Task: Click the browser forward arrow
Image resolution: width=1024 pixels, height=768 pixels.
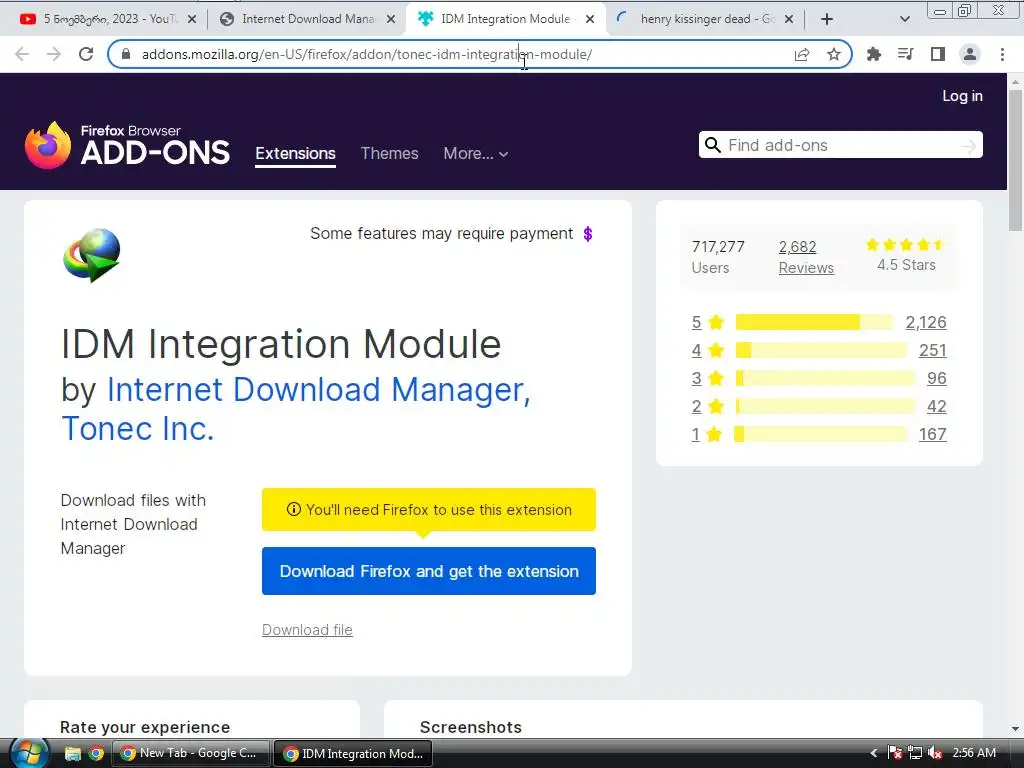Action: [x=54, y=54]
